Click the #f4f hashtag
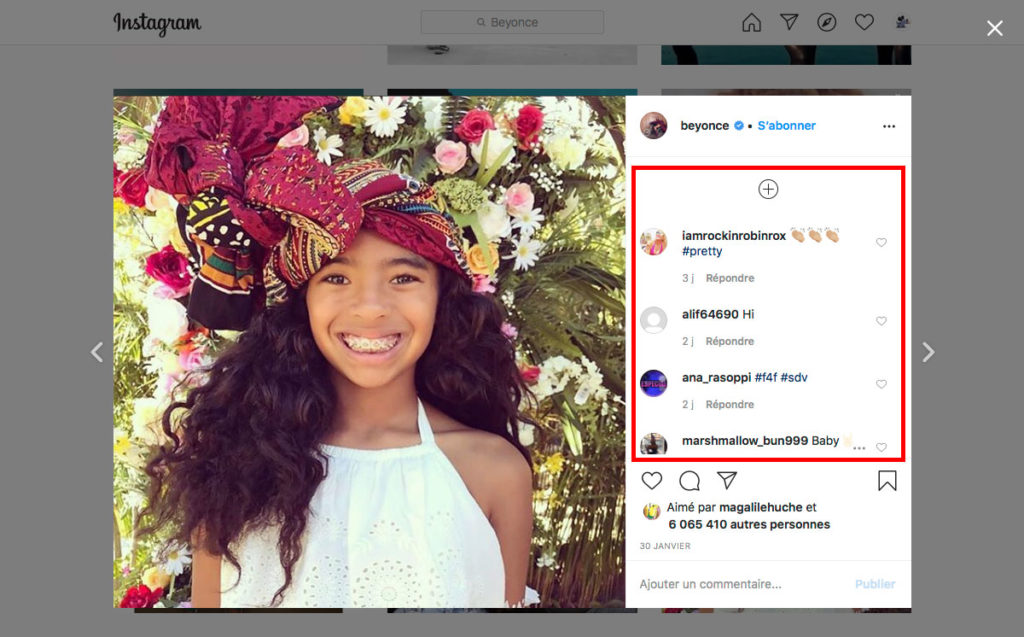This screenshot has height=637, width=1024. pos(766,378)
